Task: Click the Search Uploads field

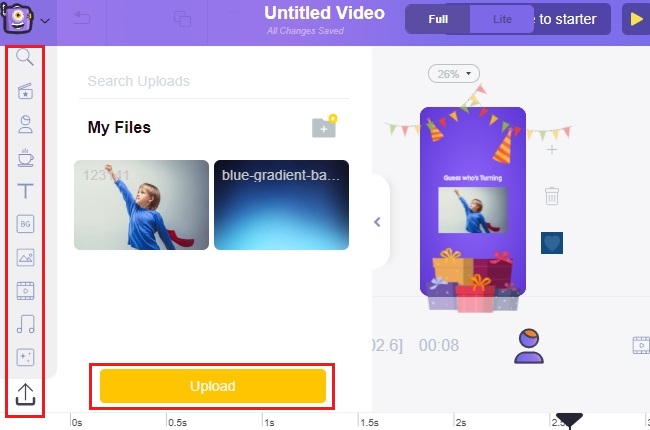Action: pos(214,81)
